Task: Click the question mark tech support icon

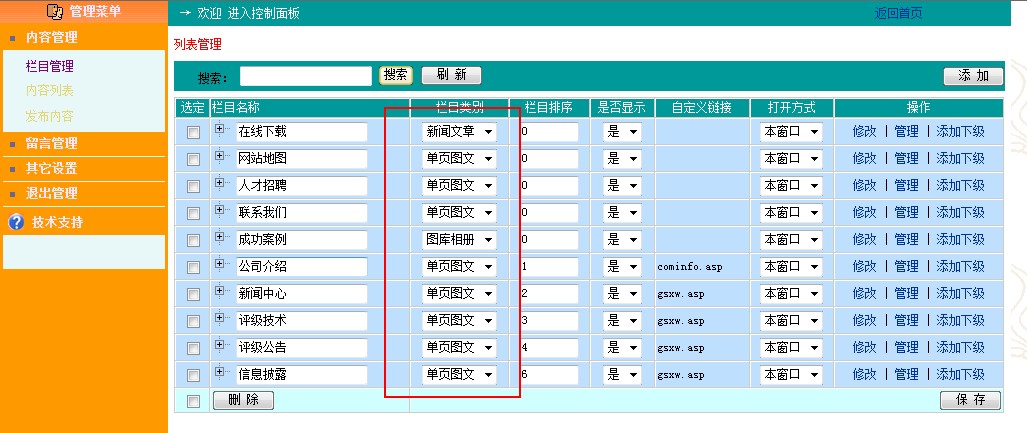Action: tap(16, 221)
